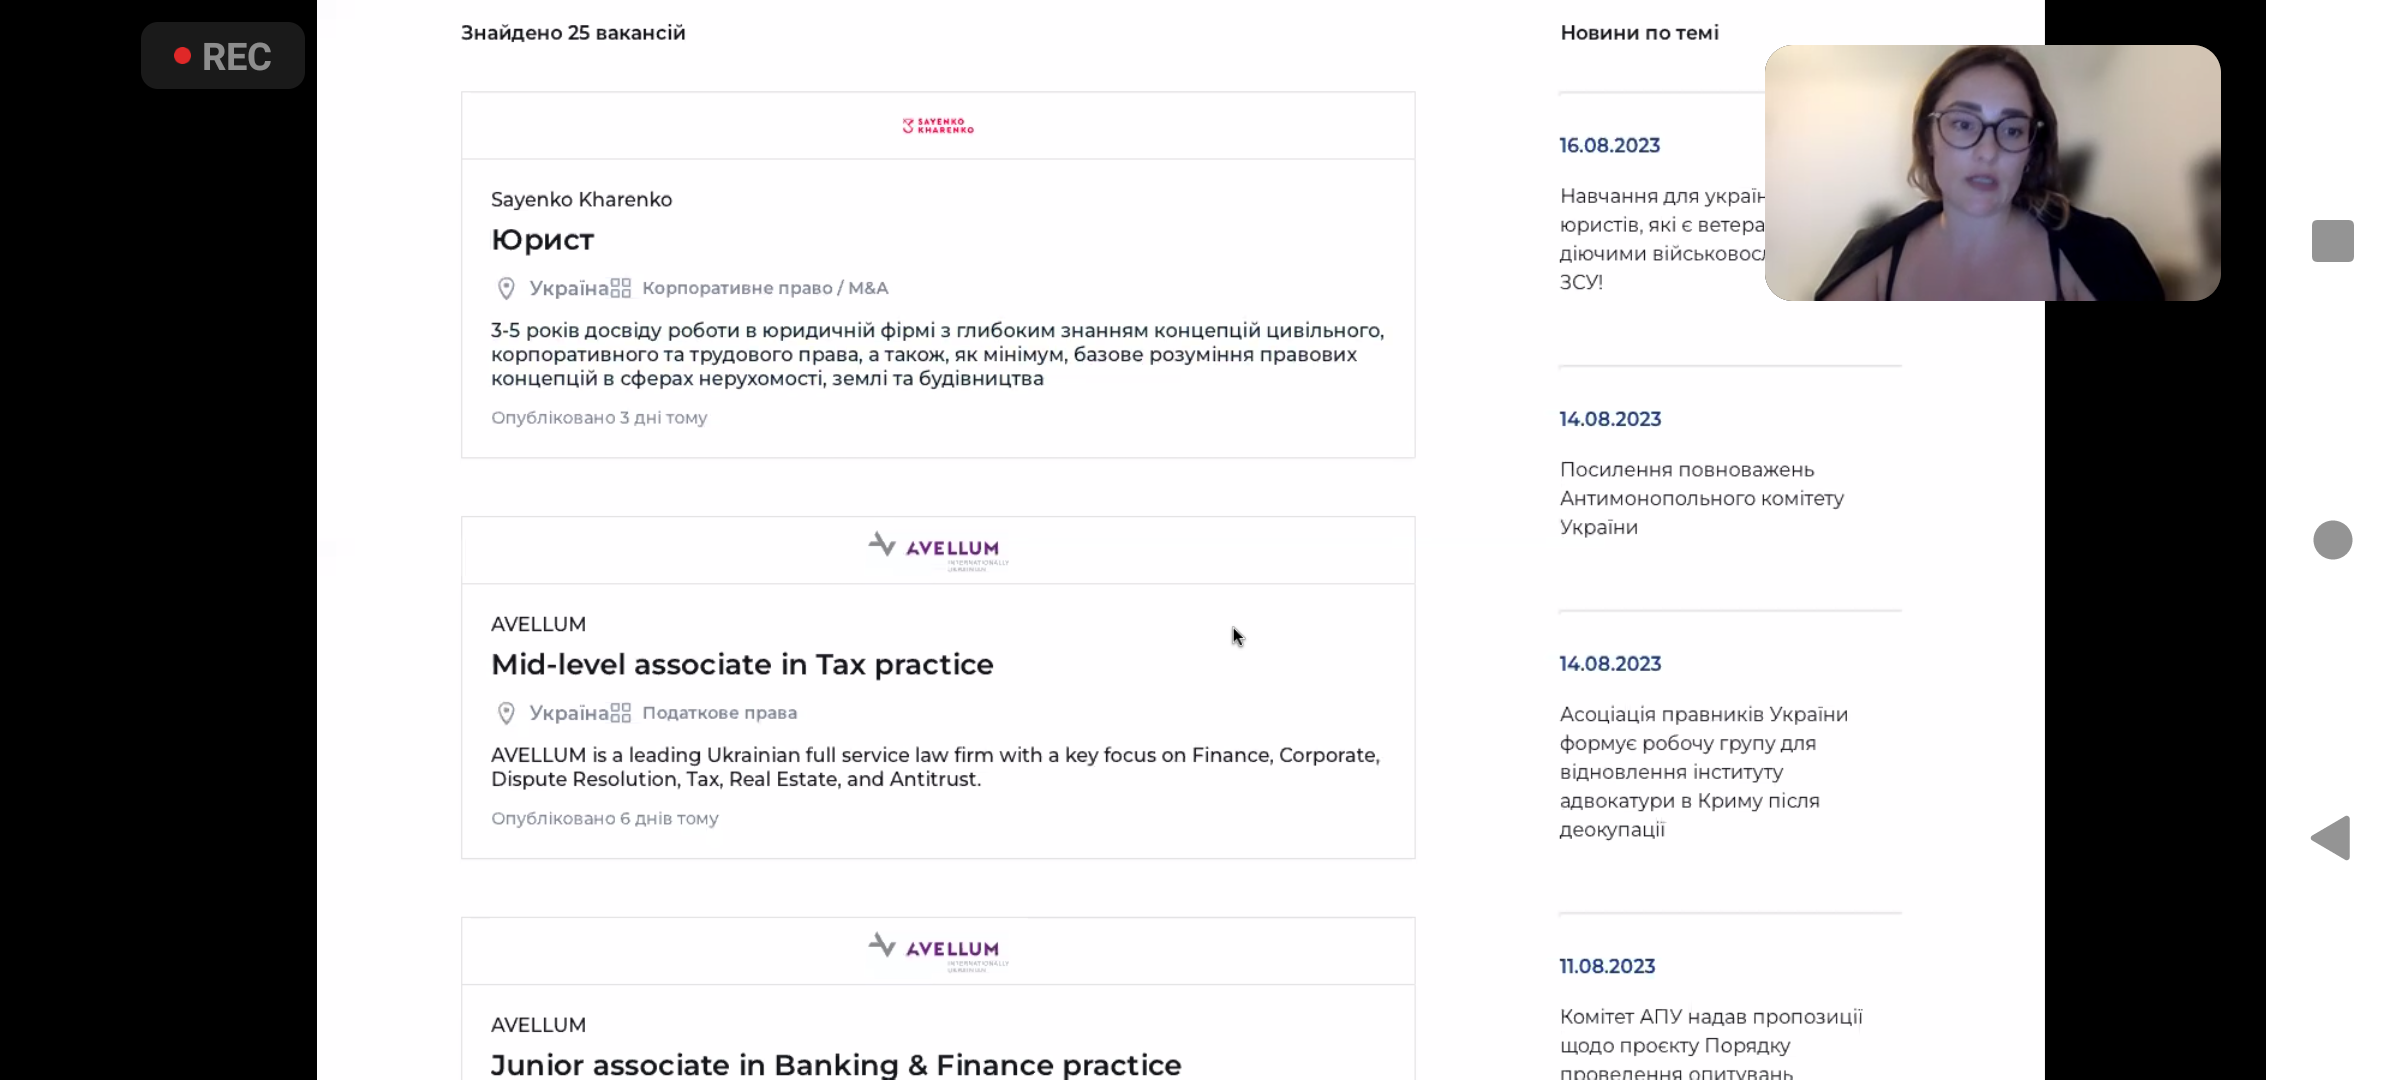Open the Mid-level associate in Tax practice vacancy
The width and height of the screenshot is (2400, 1080).
(742, 665)
